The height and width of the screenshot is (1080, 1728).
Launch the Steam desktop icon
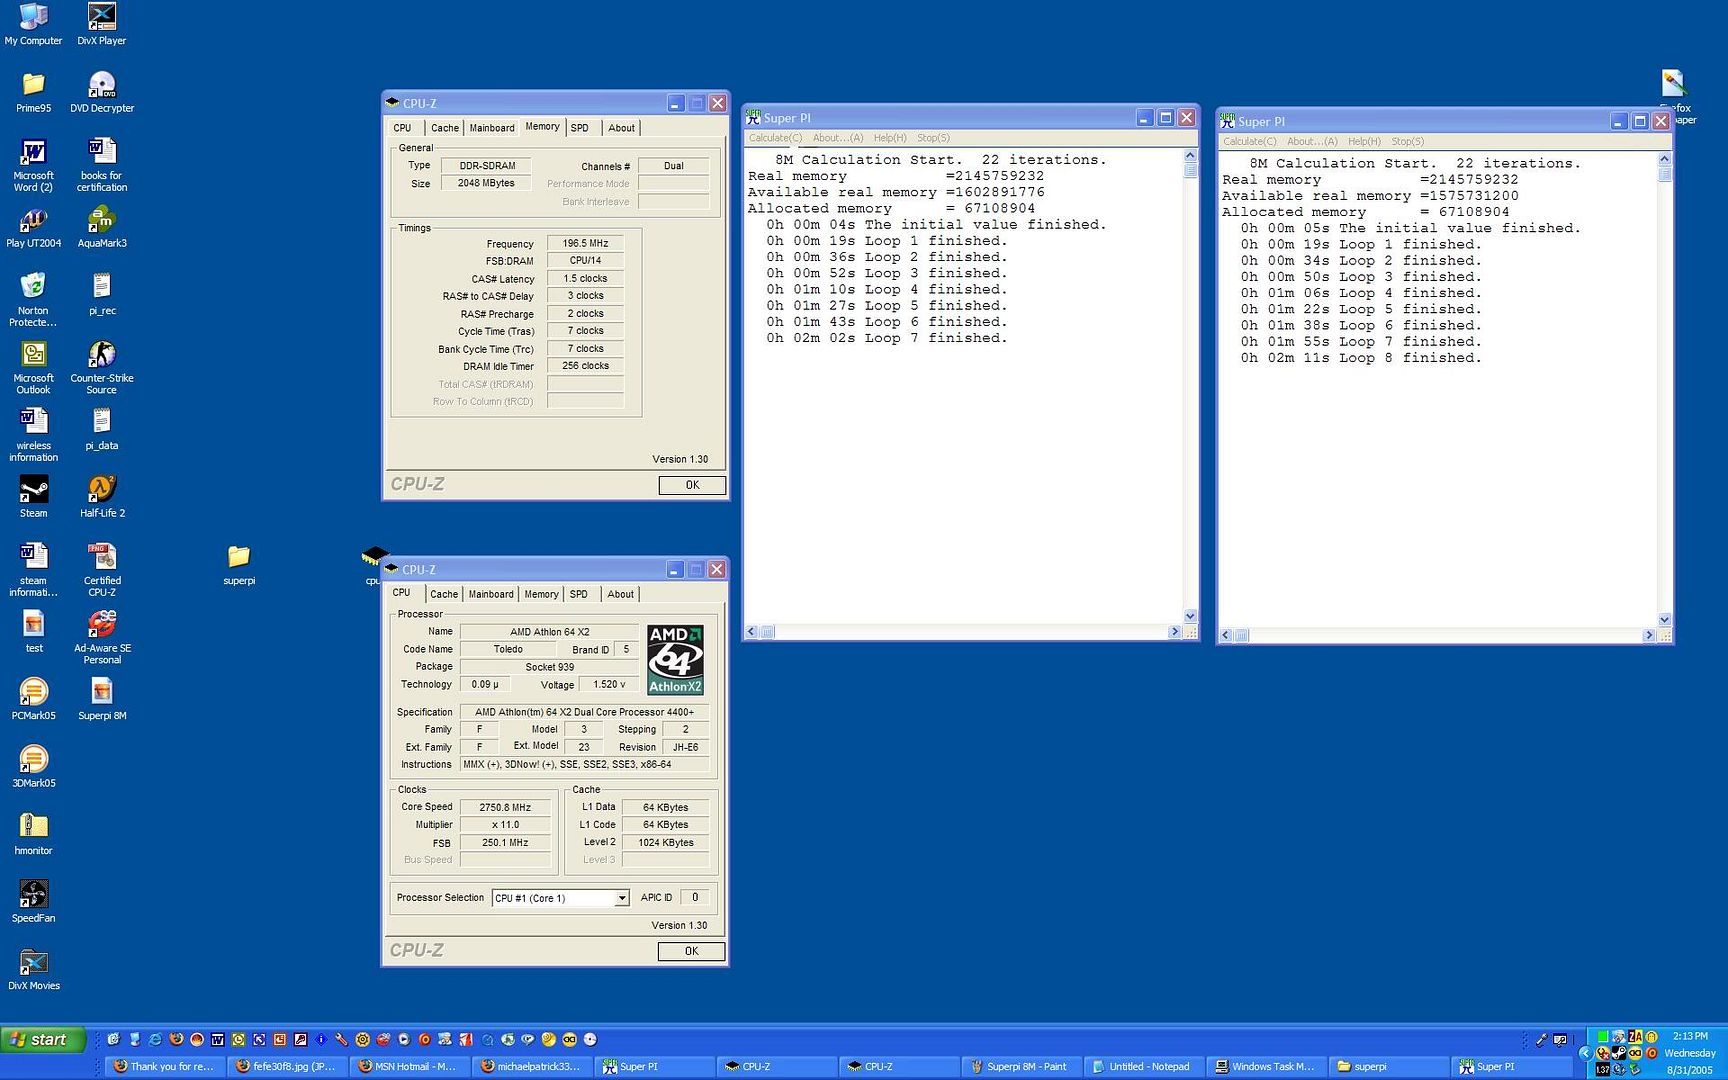pyautogui.click(x=33, y=497)
